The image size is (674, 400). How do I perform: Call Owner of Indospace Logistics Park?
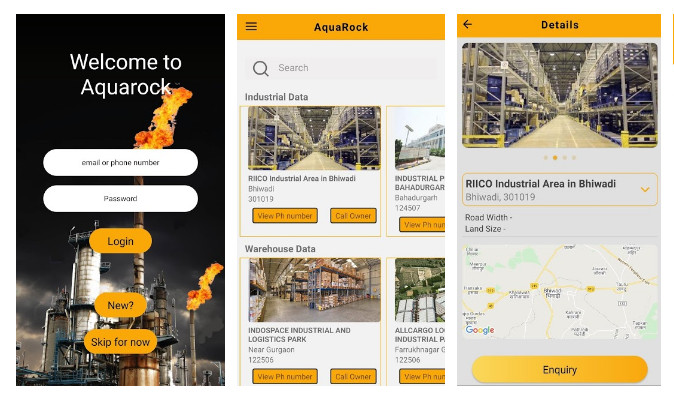pyautogui.click(x=353, y=377)
